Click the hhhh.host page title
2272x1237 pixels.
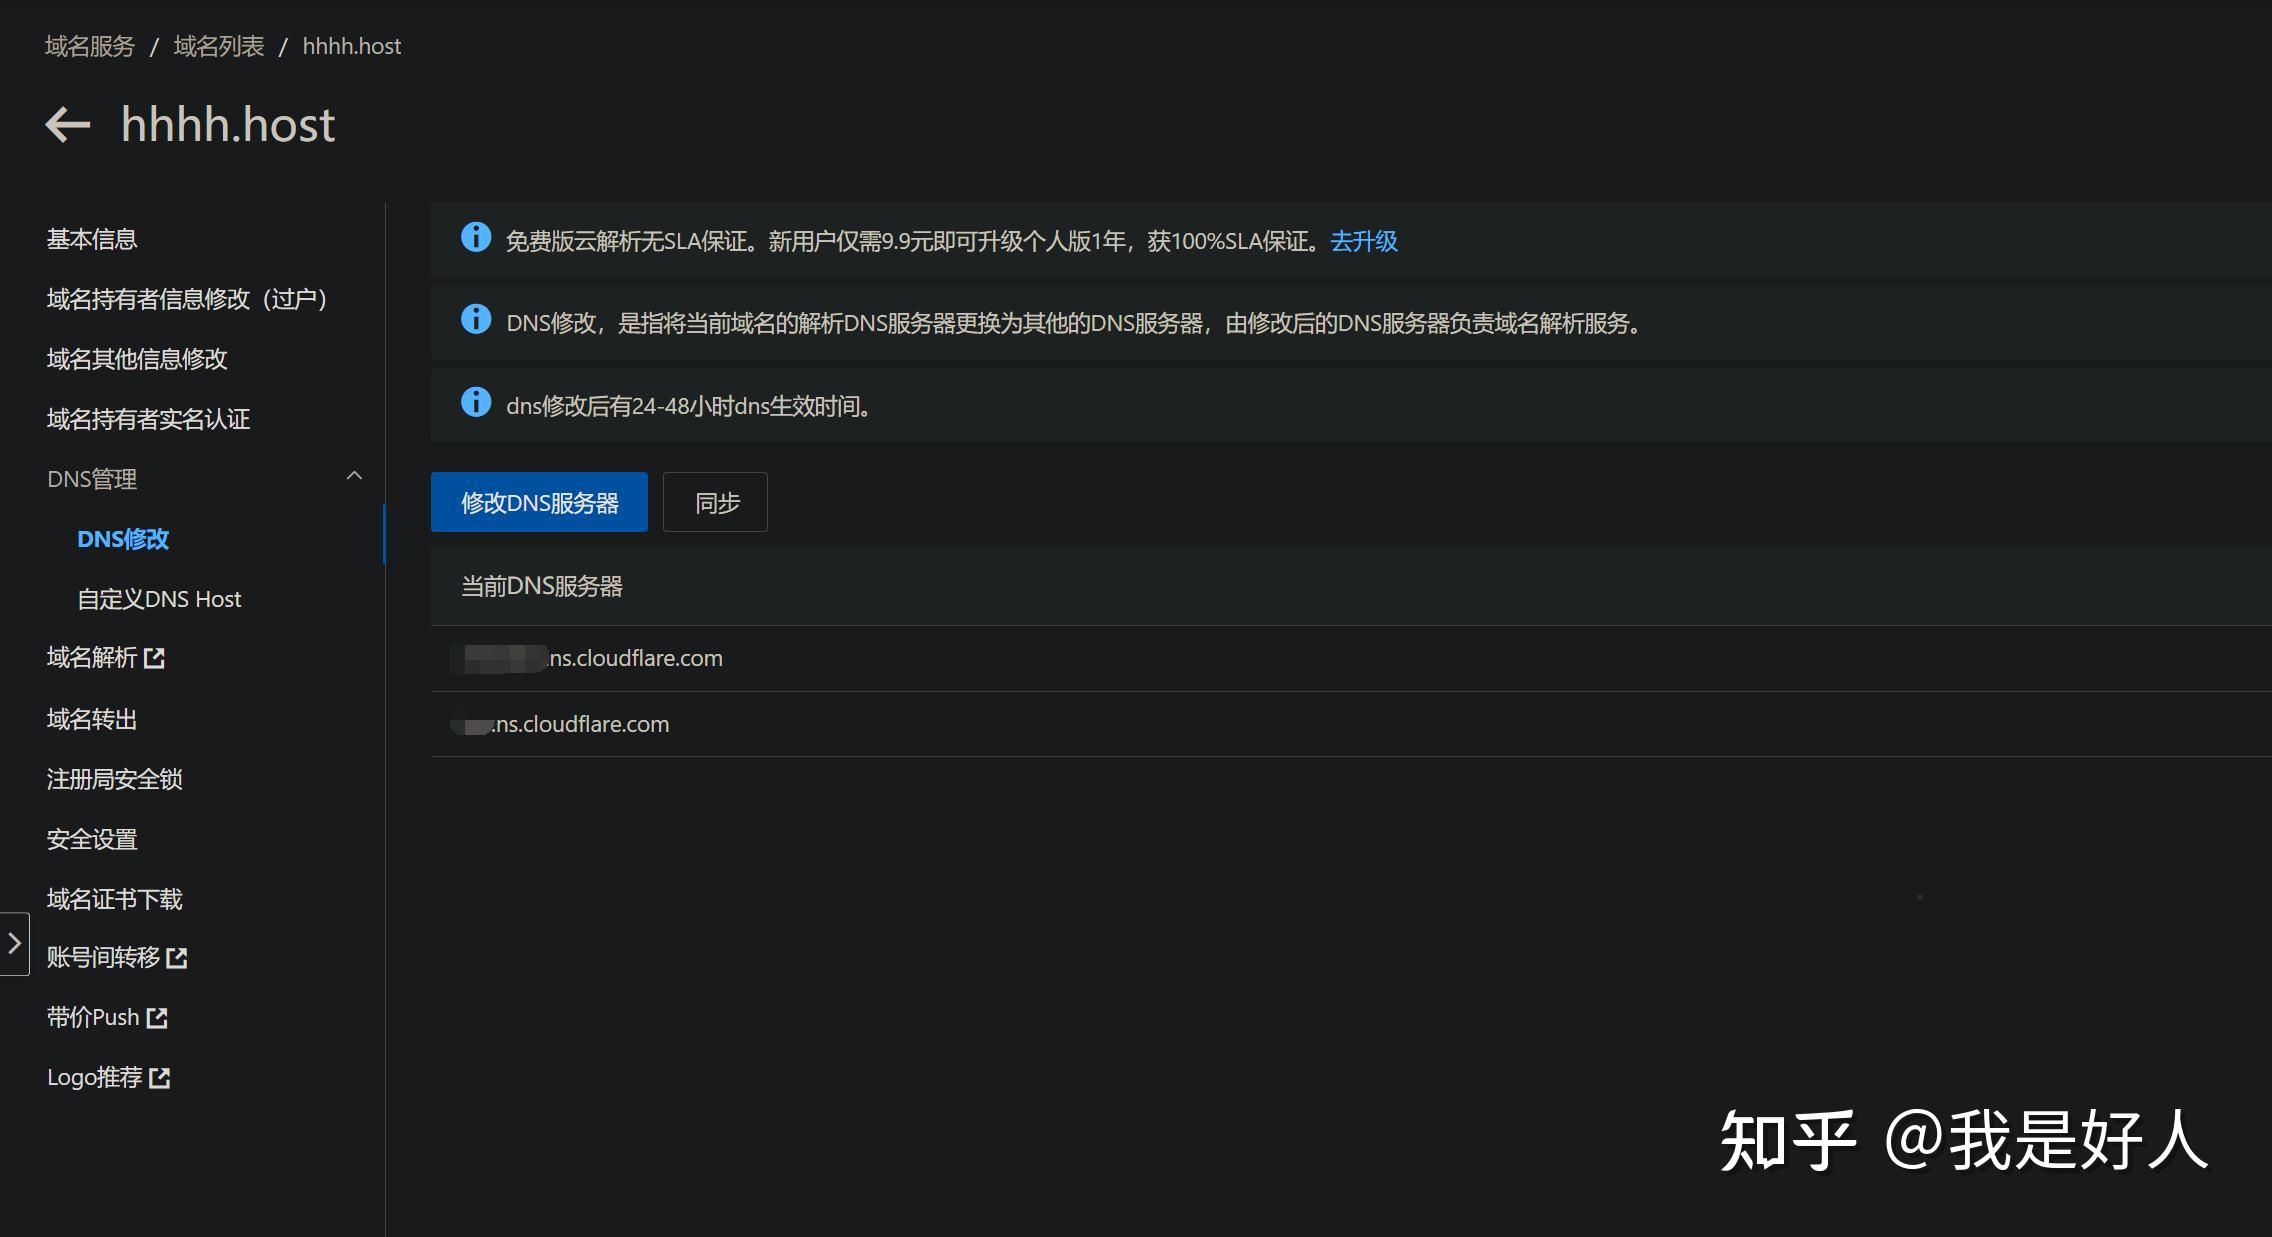click(228, 125)
